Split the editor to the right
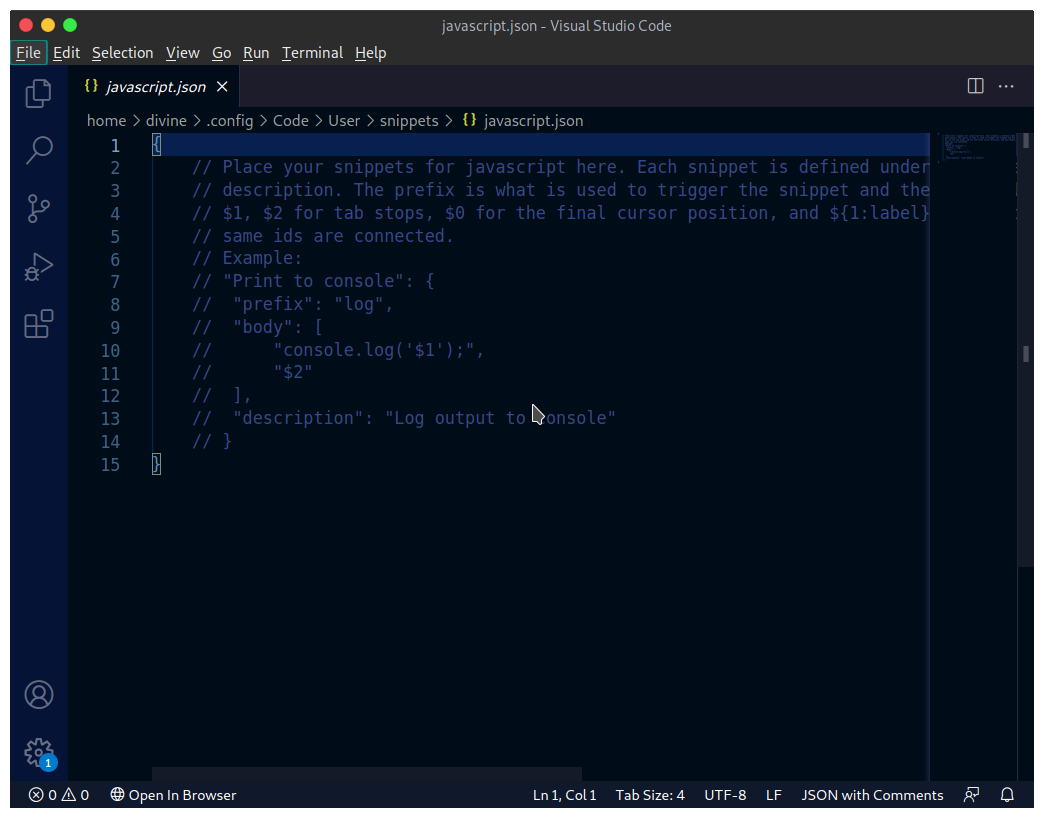 pyautogui.click(x=975, y=86)
